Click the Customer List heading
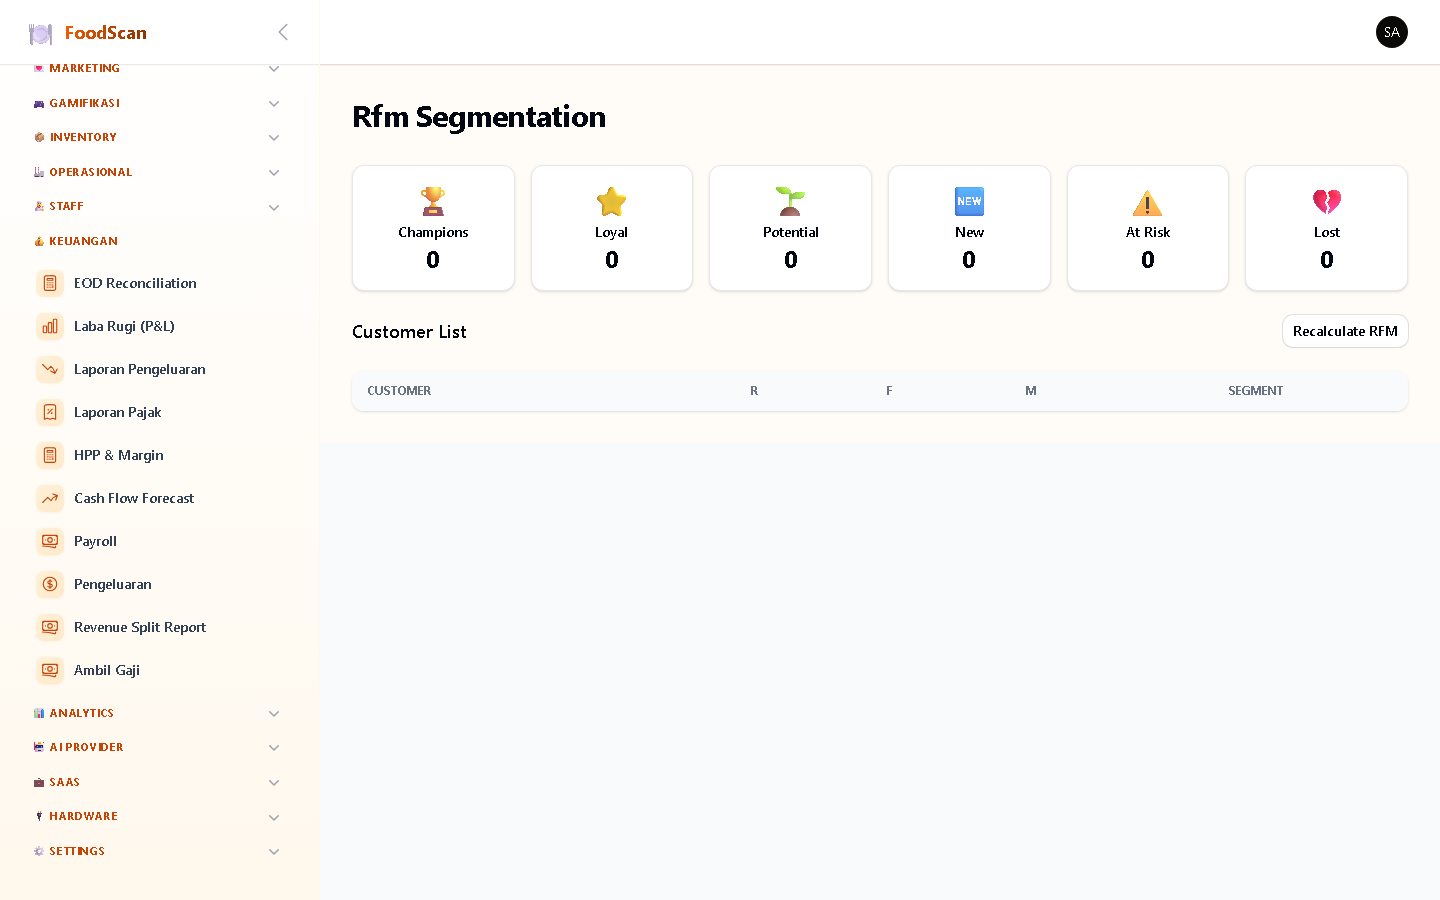Screen dimensions: 1440x900 409,332
